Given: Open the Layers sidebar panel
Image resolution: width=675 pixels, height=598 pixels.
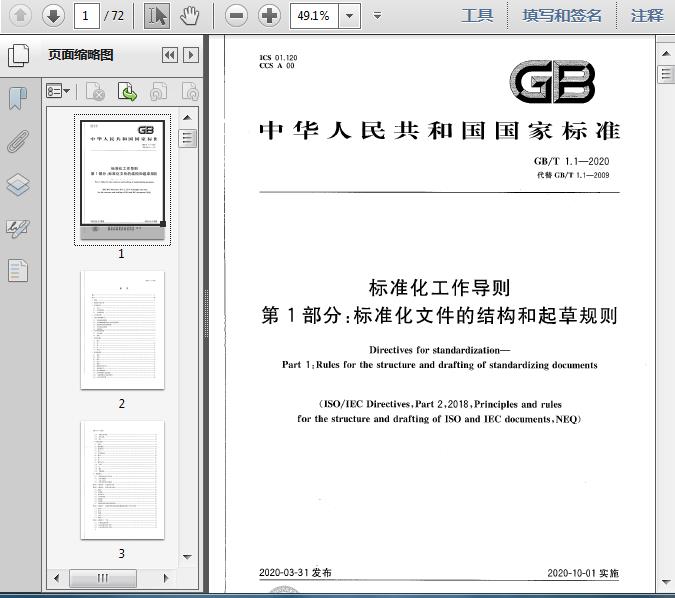Looking at the screenshot, I should pos(18,185).
